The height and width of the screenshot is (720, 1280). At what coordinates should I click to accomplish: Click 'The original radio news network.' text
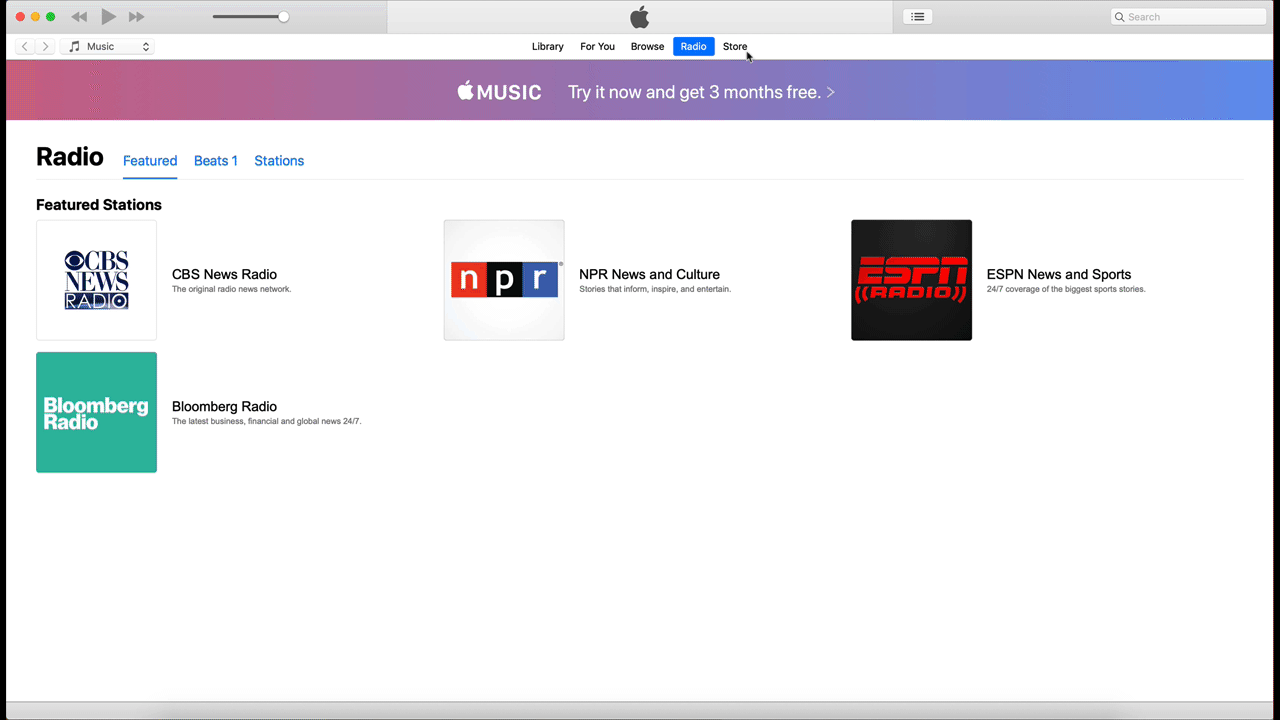point(231,290)
